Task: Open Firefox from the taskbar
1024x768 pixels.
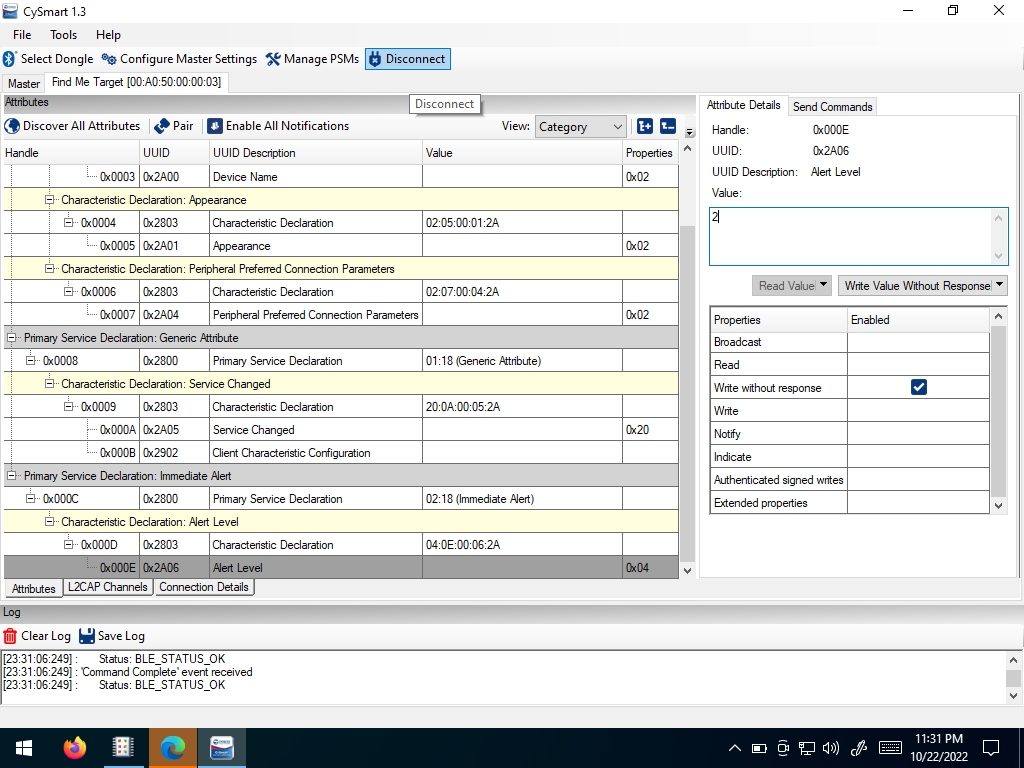Action: tap(74, 748)
